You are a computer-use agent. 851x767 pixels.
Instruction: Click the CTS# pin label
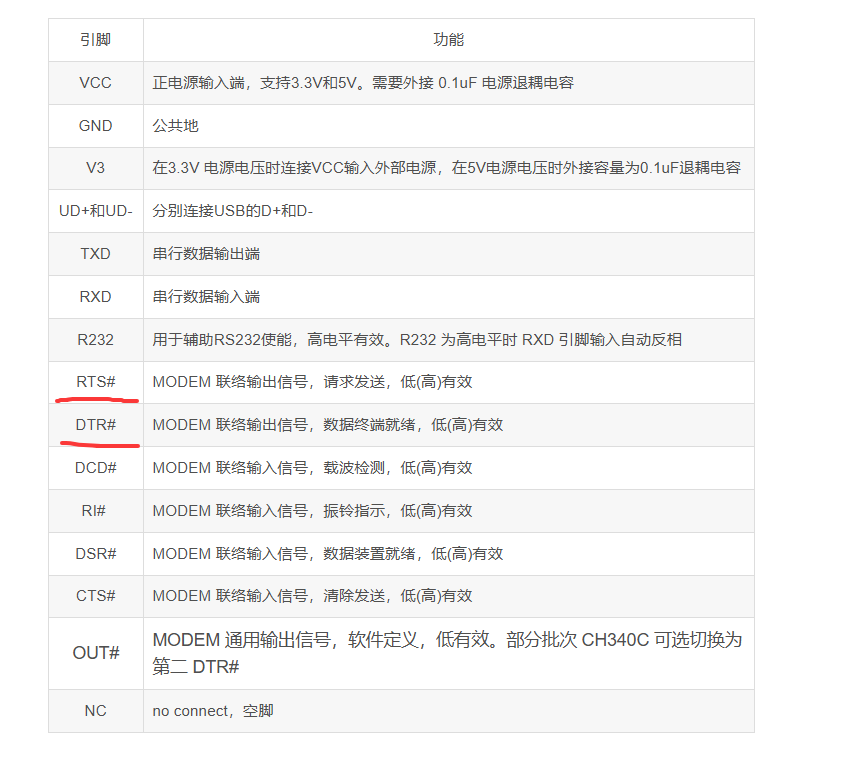coord(96,596)
